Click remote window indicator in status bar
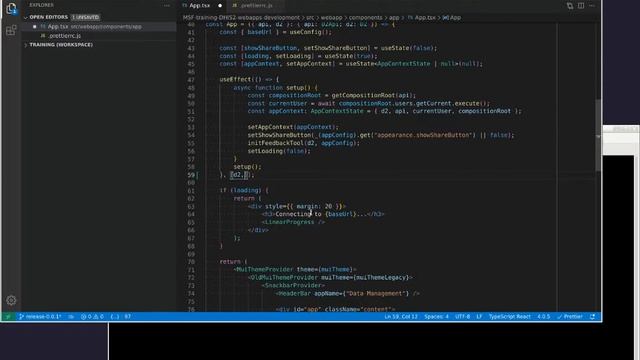 [8, 317]
